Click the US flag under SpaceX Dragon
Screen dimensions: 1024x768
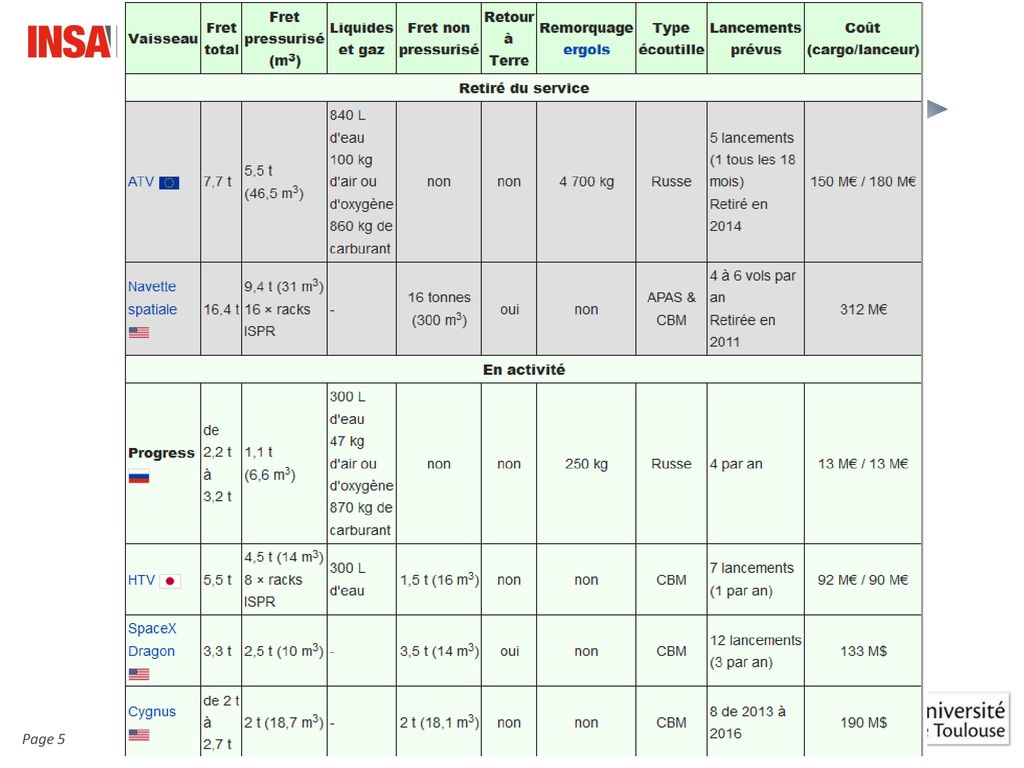pos(138,674)
